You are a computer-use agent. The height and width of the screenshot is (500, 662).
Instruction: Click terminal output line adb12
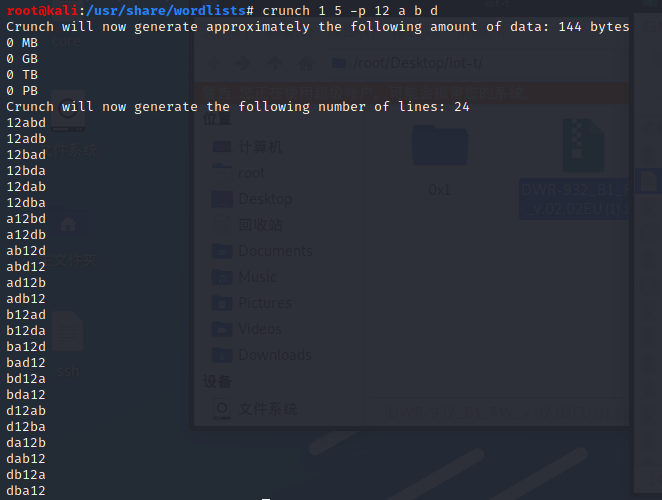pos(26,299)
